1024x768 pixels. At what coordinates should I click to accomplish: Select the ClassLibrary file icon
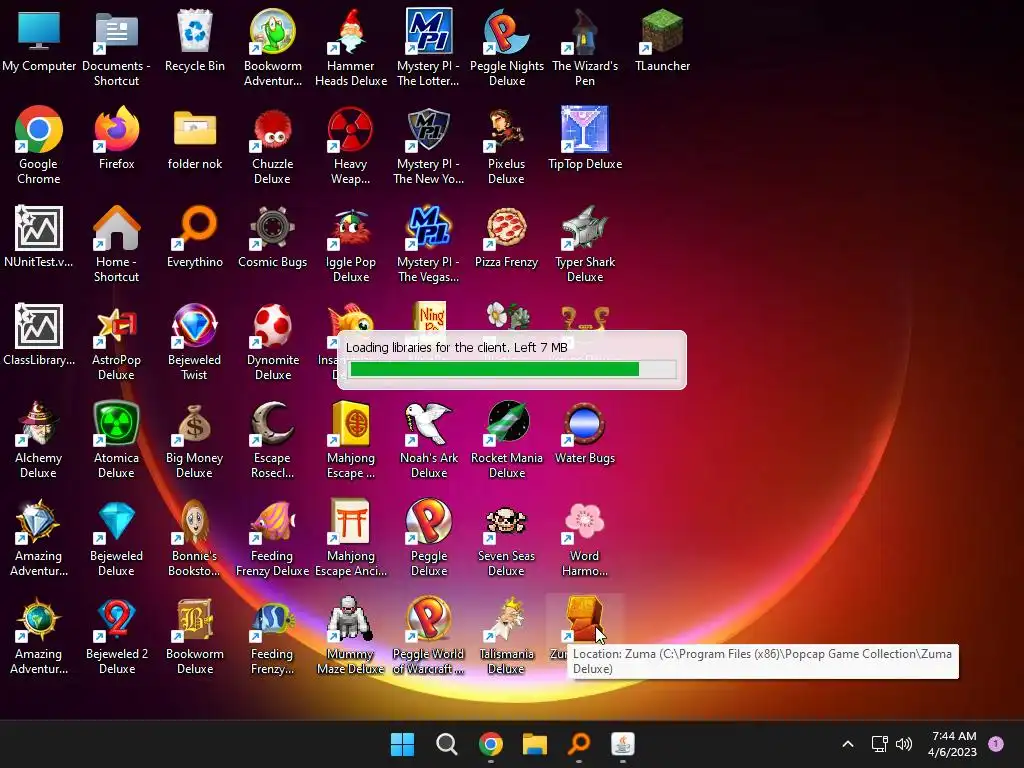[x=39, y=326]
